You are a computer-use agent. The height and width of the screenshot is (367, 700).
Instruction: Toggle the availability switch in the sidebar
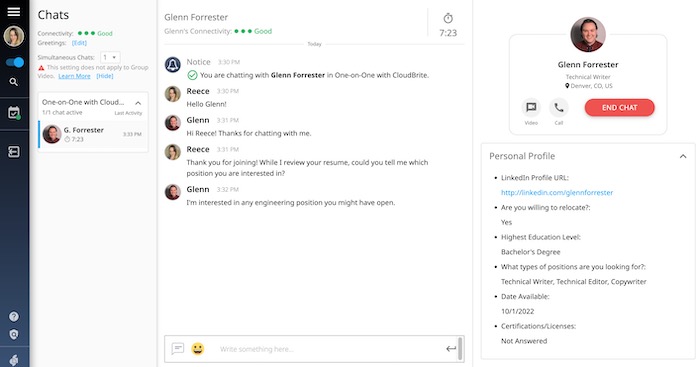pyautogui.click(x=15, y=62)
